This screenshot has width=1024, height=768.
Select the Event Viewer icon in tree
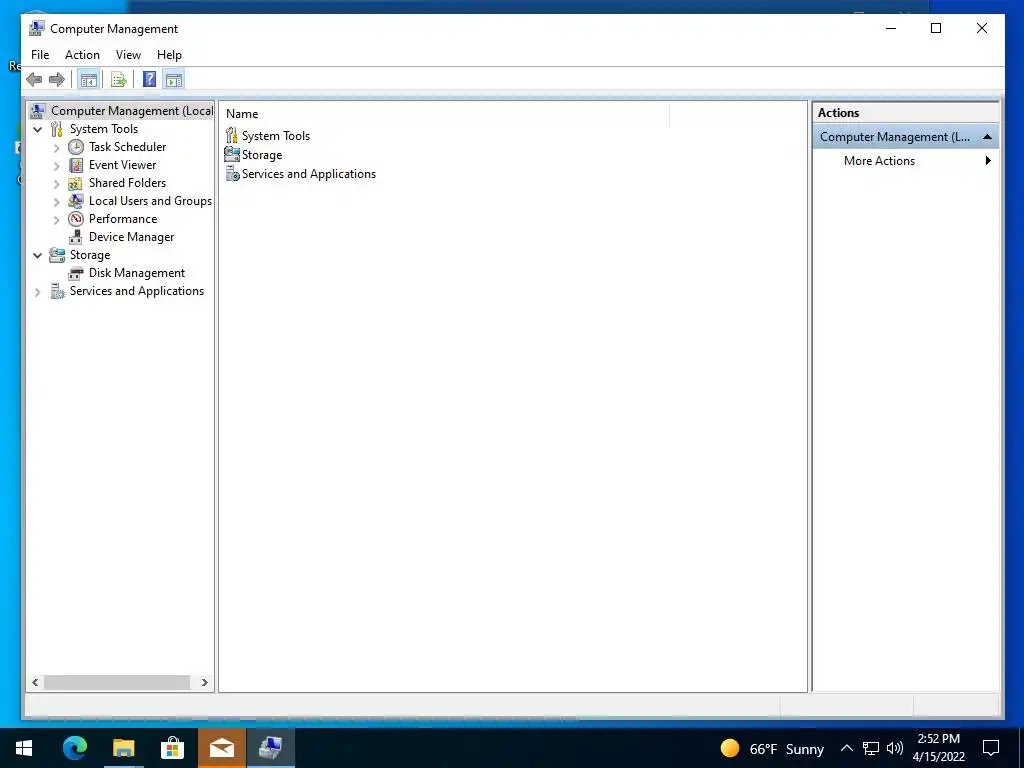pos(76,165)
